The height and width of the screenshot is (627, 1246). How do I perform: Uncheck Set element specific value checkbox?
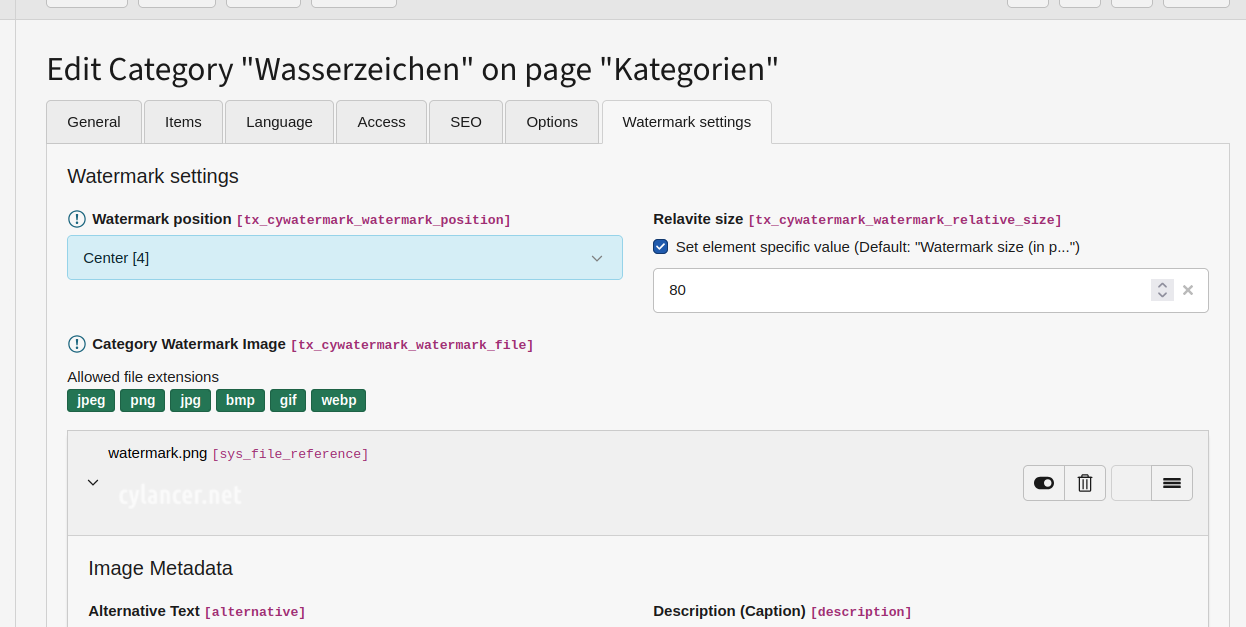(661, 247)
